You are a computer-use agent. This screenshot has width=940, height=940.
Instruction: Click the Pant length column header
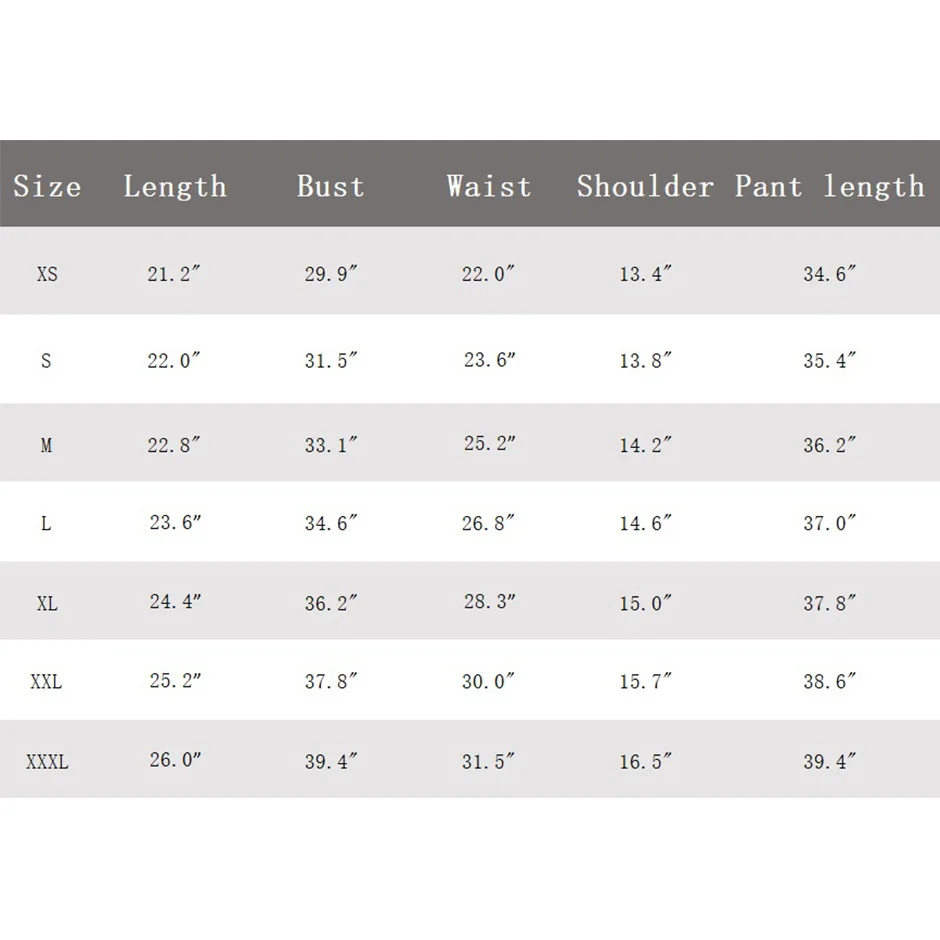(830, 186)
